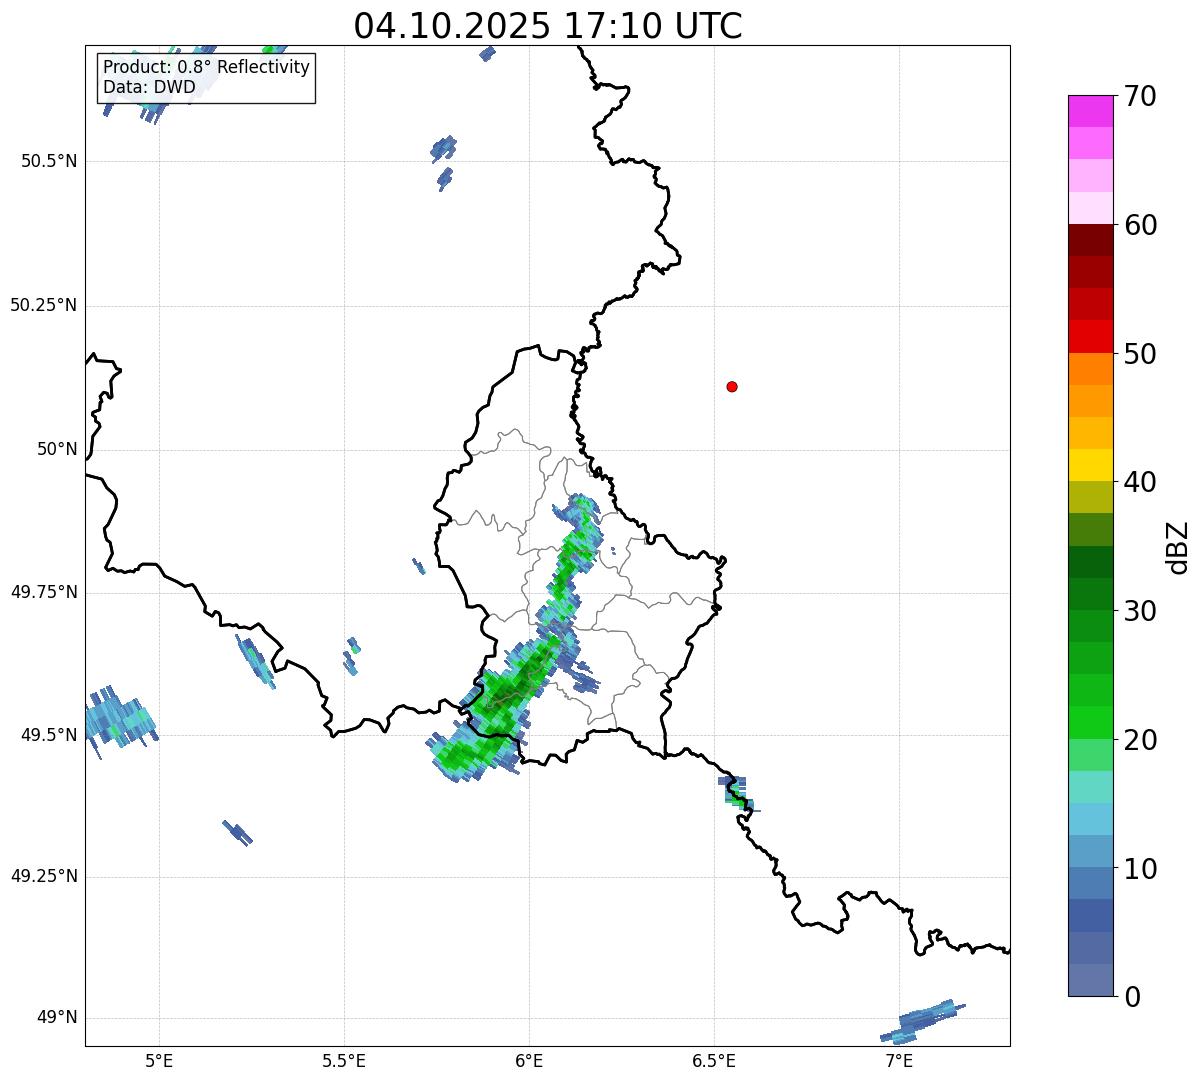Click the colorbar tick label 20
The image size is (1202, 1081).
[1140, 740]
